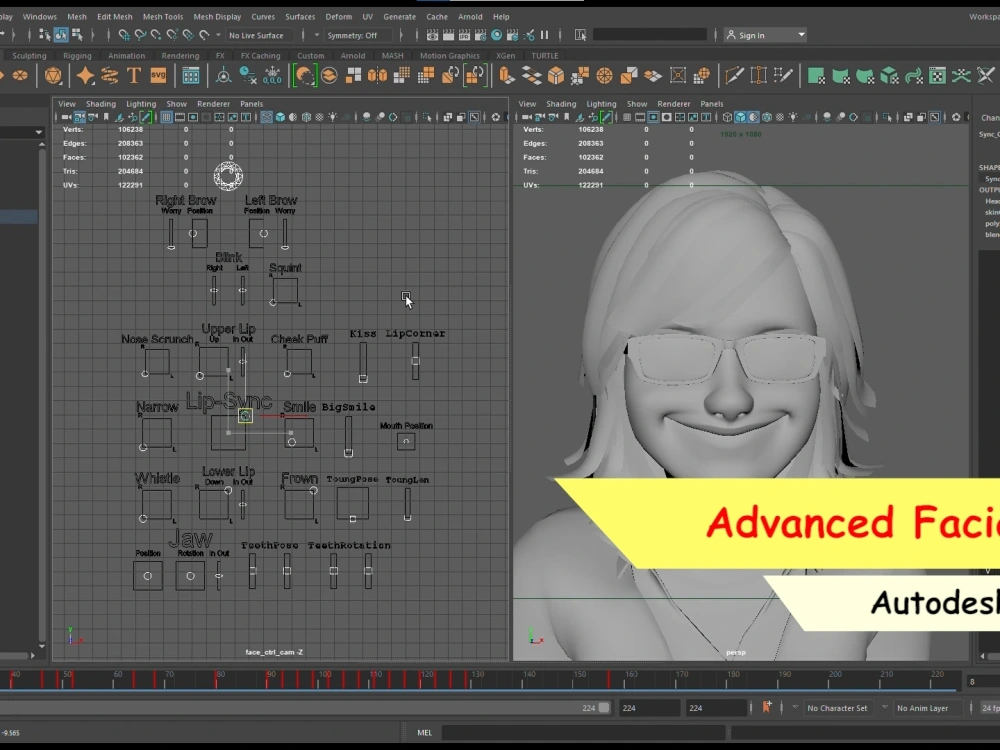1000x750 pixels.
Task: Click the Renderer menu in right viewport
Action: click(673, 103)
